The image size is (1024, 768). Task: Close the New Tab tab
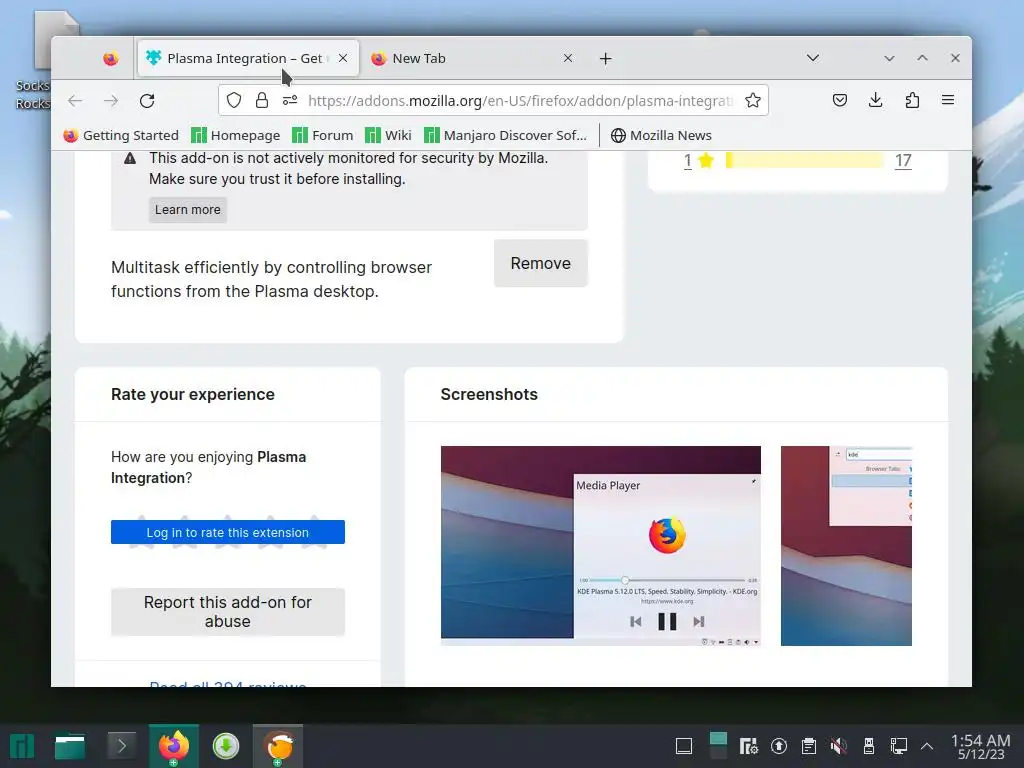point(568,58)
